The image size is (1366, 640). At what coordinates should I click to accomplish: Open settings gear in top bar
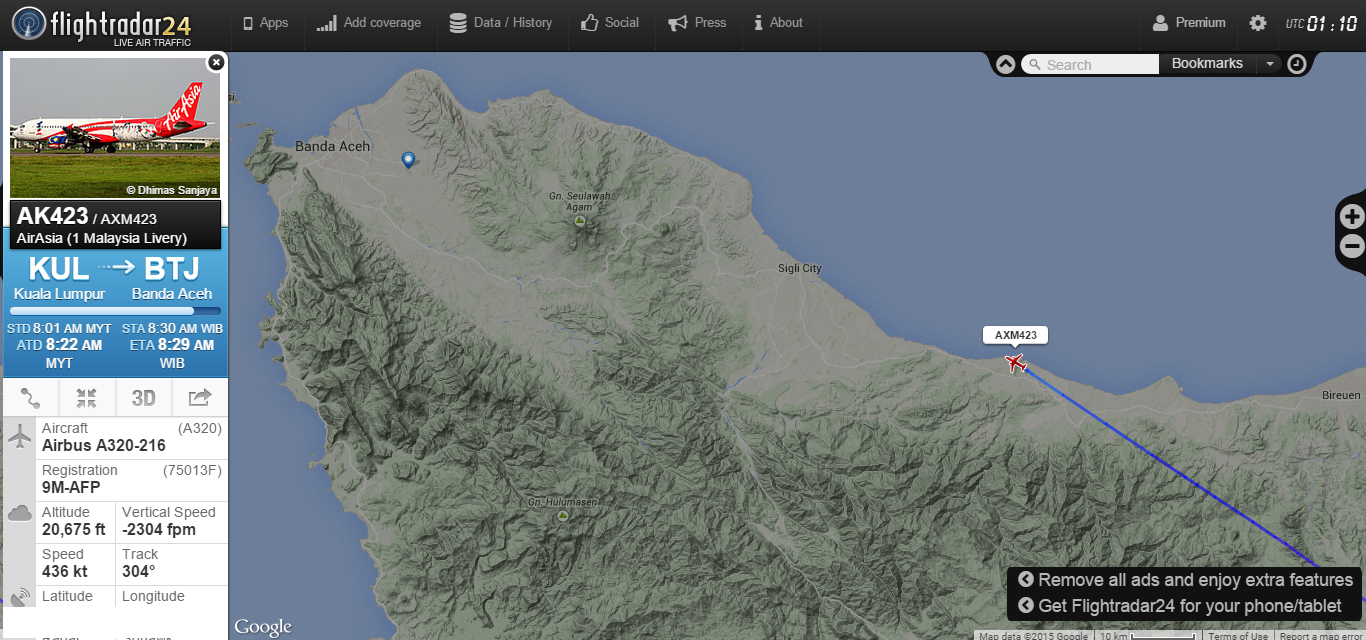click(1257, 23)
